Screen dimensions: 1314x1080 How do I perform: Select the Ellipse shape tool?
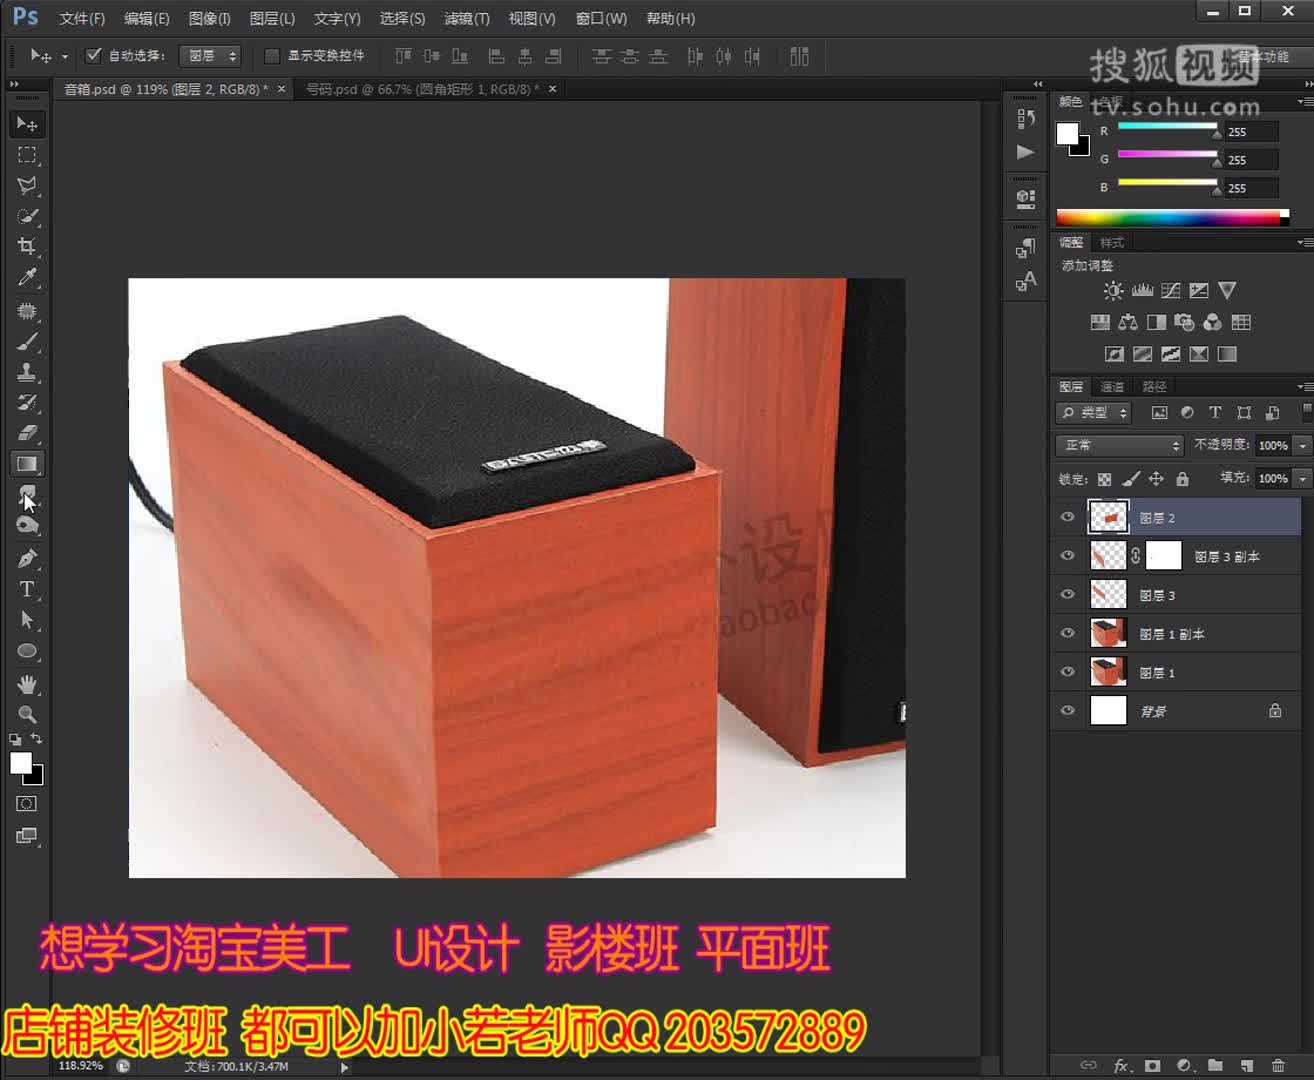click(x=27, y=651)
